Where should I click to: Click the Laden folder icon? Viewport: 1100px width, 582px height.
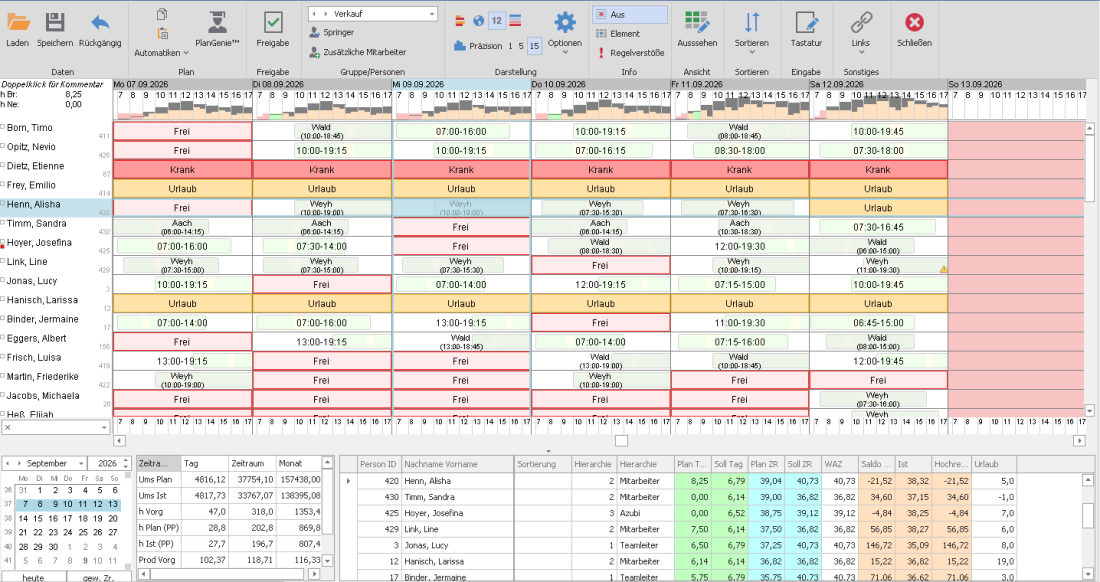click(18, 22)
